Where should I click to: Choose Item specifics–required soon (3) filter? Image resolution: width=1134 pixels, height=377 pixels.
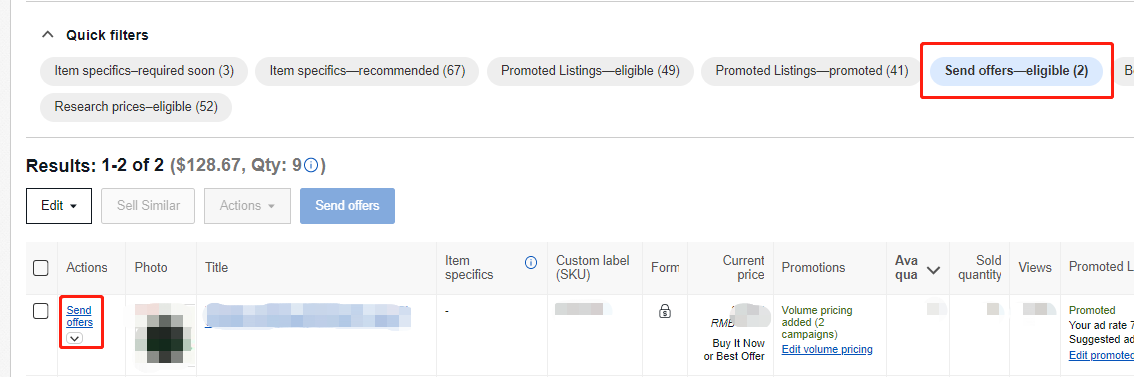click(x=144, y=71)
